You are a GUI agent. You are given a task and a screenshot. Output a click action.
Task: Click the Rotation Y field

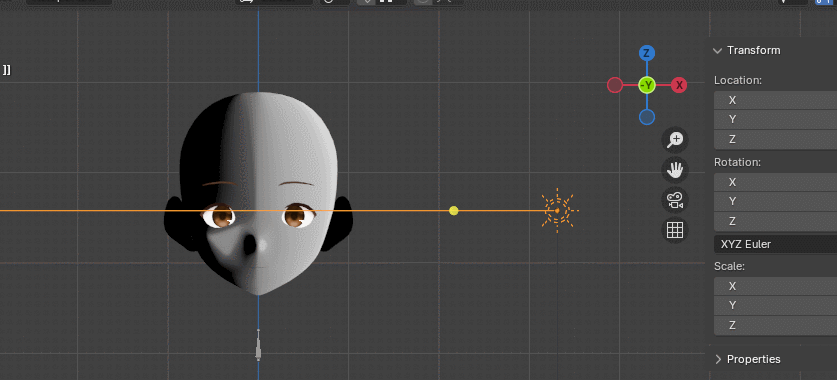click(776, 201)
